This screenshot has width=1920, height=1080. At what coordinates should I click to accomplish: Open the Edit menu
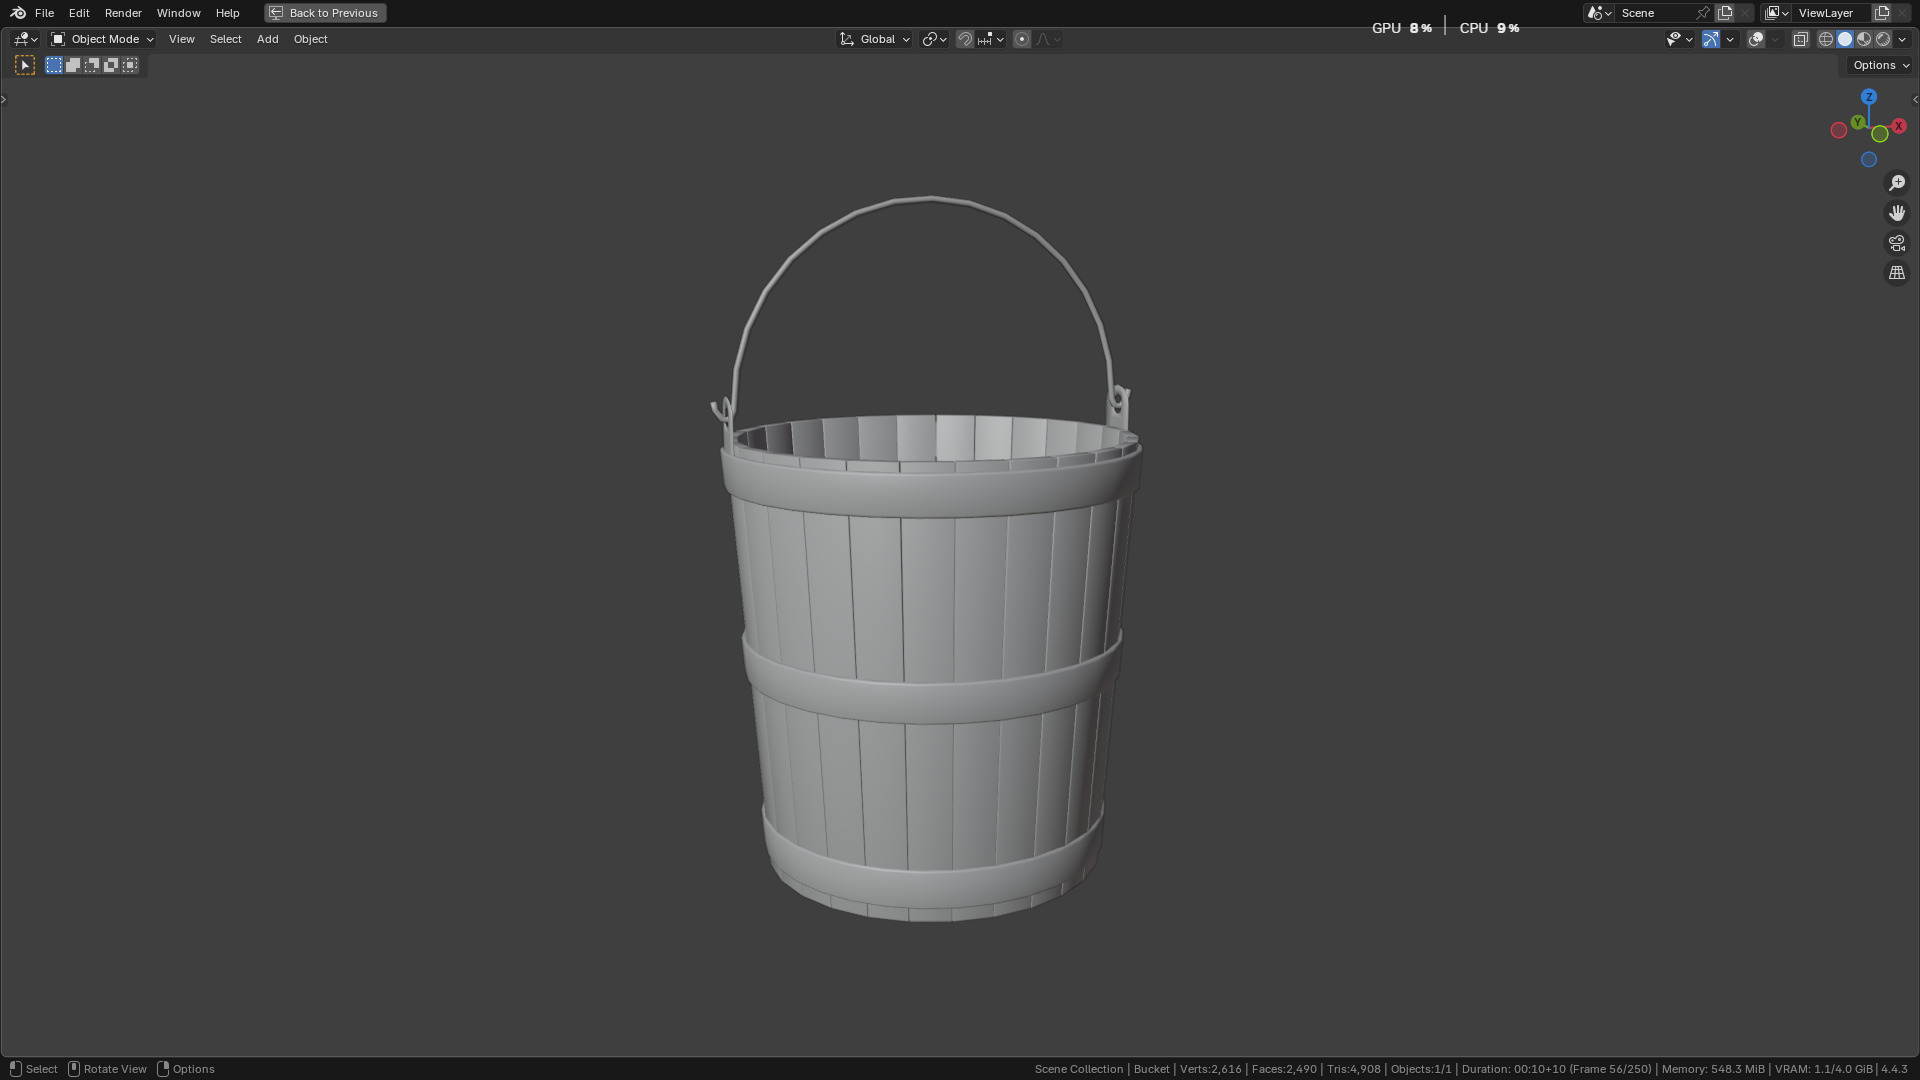[79, 13]
